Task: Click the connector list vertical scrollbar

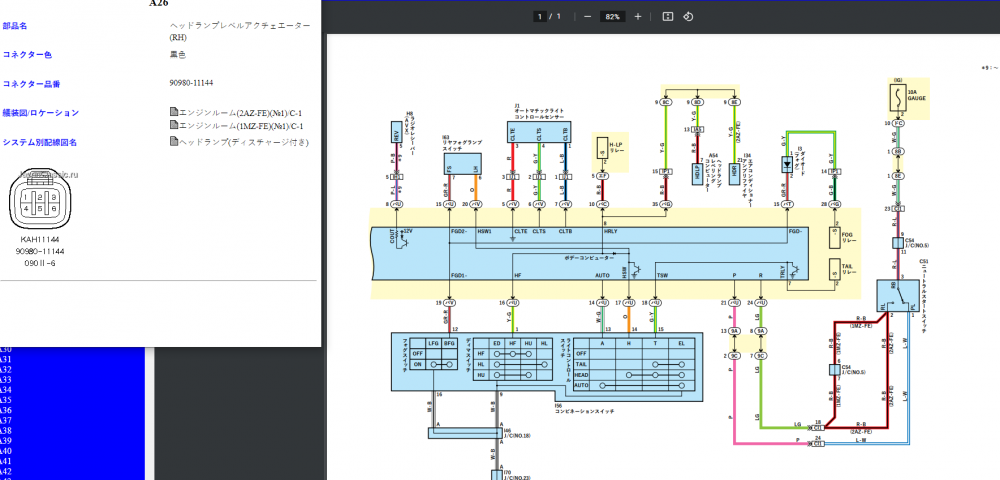Action: coord(149,413)
